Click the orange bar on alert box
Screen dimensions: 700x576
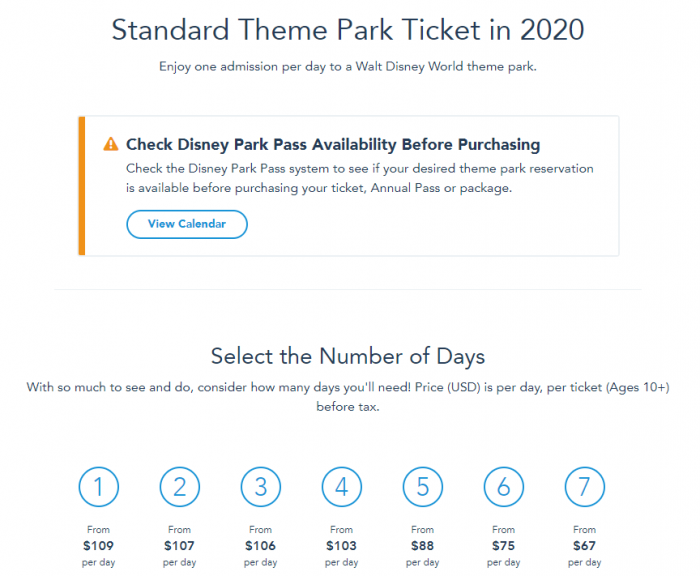[82, 186]
